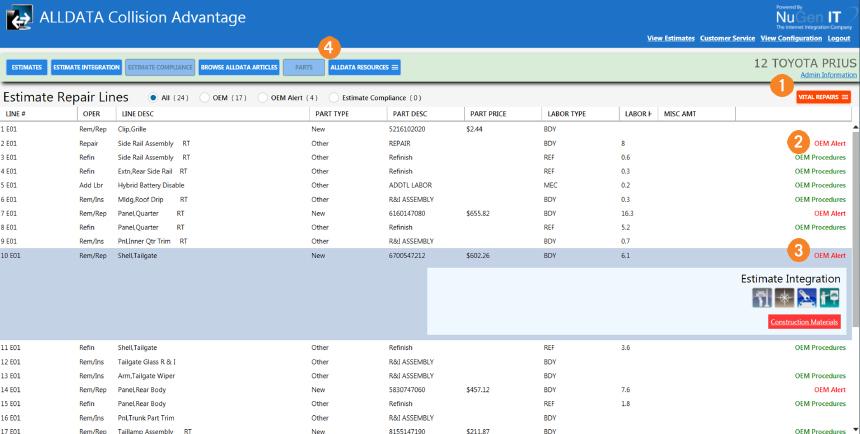Click the '$457.12' part price

point(478,390)
